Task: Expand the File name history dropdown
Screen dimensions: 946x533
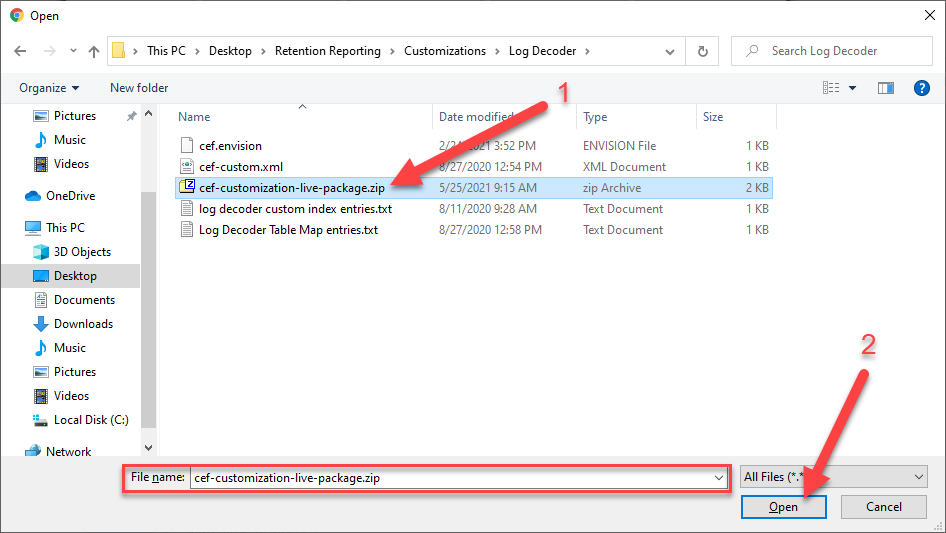Action: (719, 478)
